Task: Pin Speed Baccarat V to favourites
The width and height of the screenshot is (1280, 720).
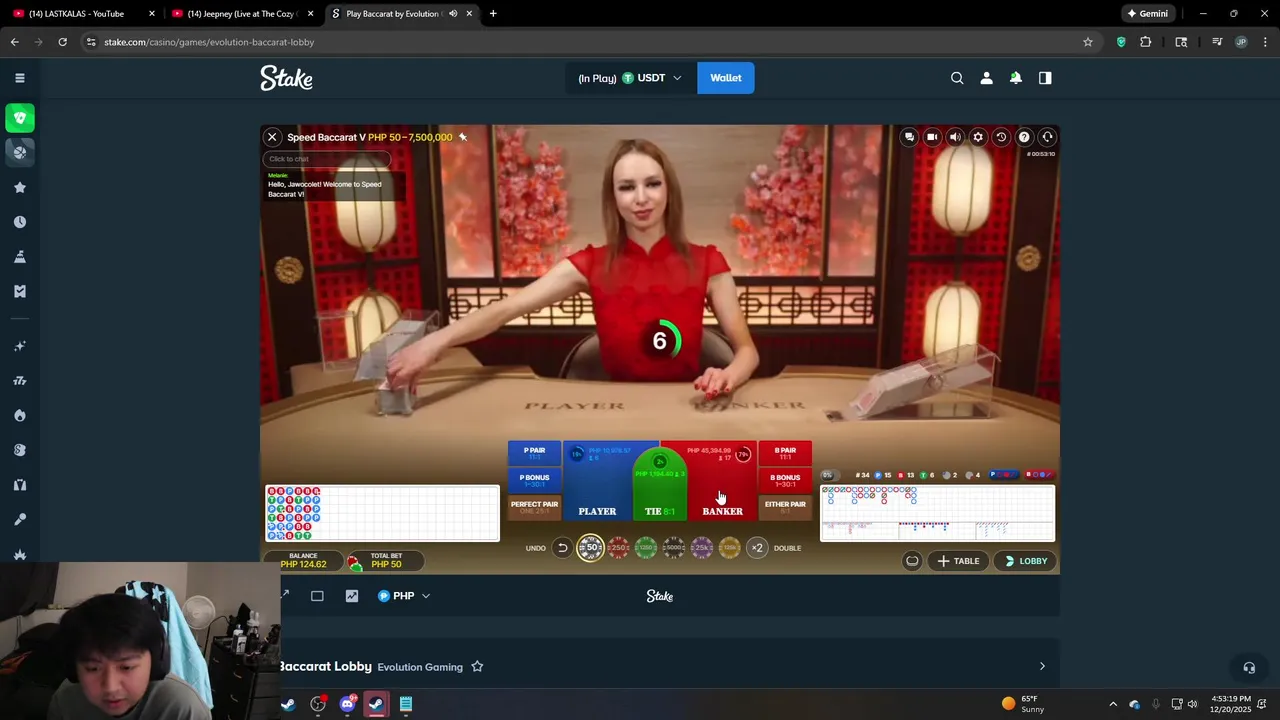Action: tap(463, 137)
